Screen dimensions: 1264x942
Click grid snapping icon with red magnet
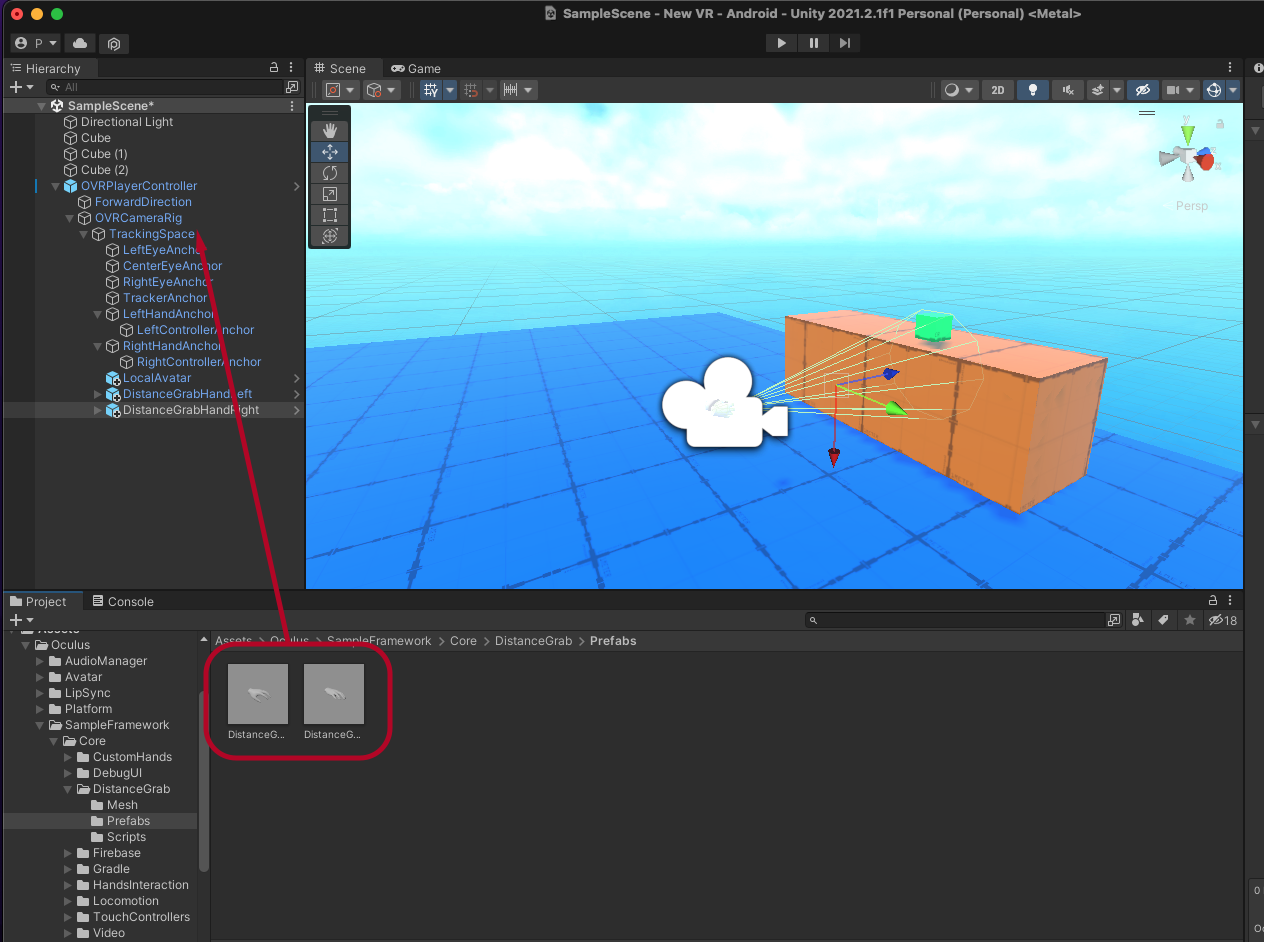click(x=471, y=90)
